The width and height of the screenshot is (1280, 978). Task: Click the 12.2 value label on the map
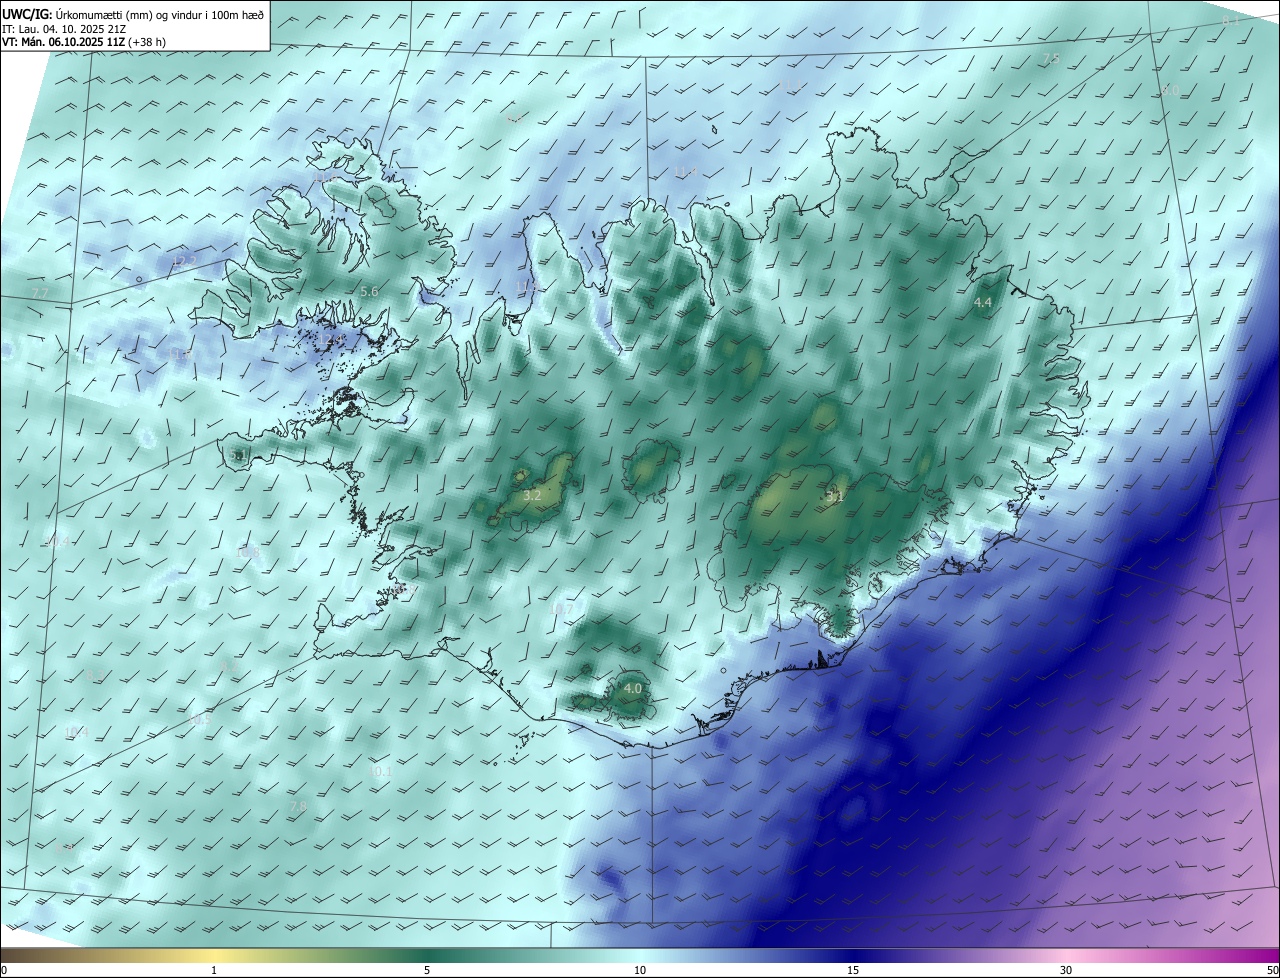click(x=184, y=262)
